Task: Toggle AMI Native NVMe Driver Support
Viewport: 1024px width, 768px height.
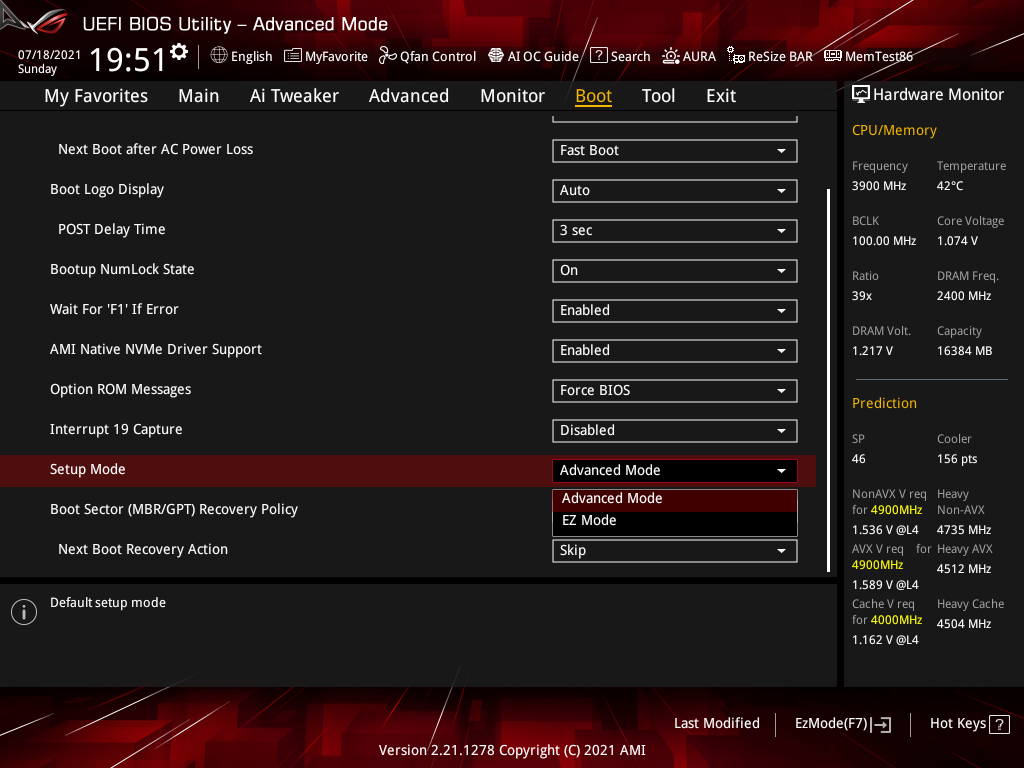Action: click(674, 350)
